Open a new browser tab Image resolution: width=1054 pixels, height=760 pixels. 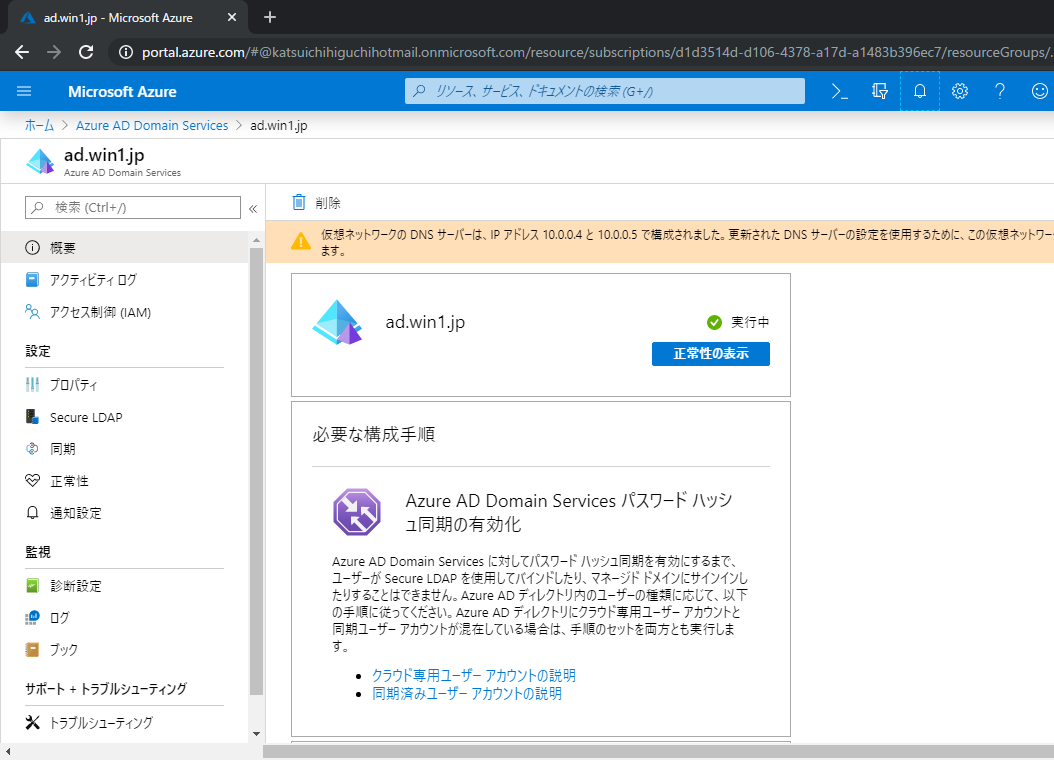270,17
